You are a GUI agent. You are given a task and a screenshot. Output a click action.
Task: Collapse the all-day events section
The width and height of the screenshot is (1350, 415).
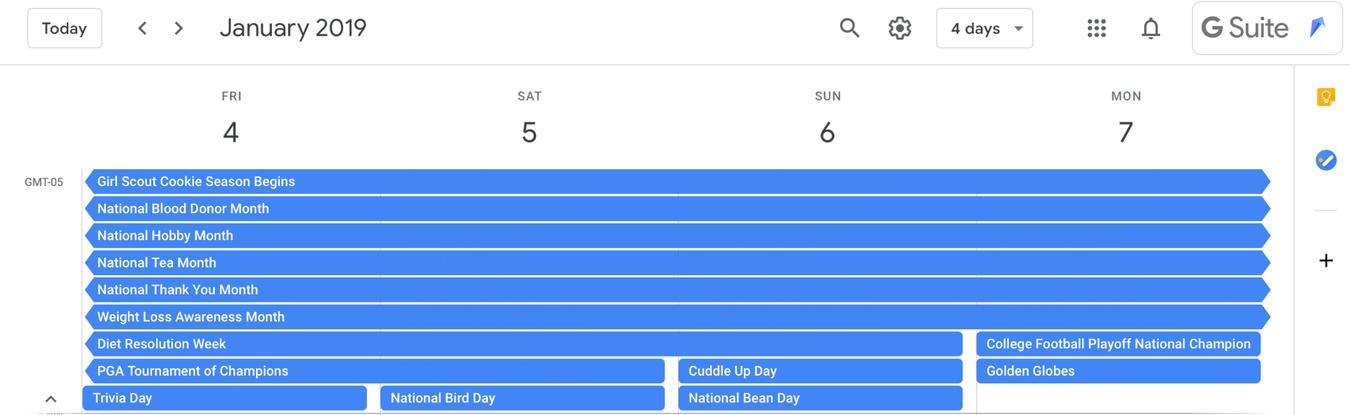[51, 399]
